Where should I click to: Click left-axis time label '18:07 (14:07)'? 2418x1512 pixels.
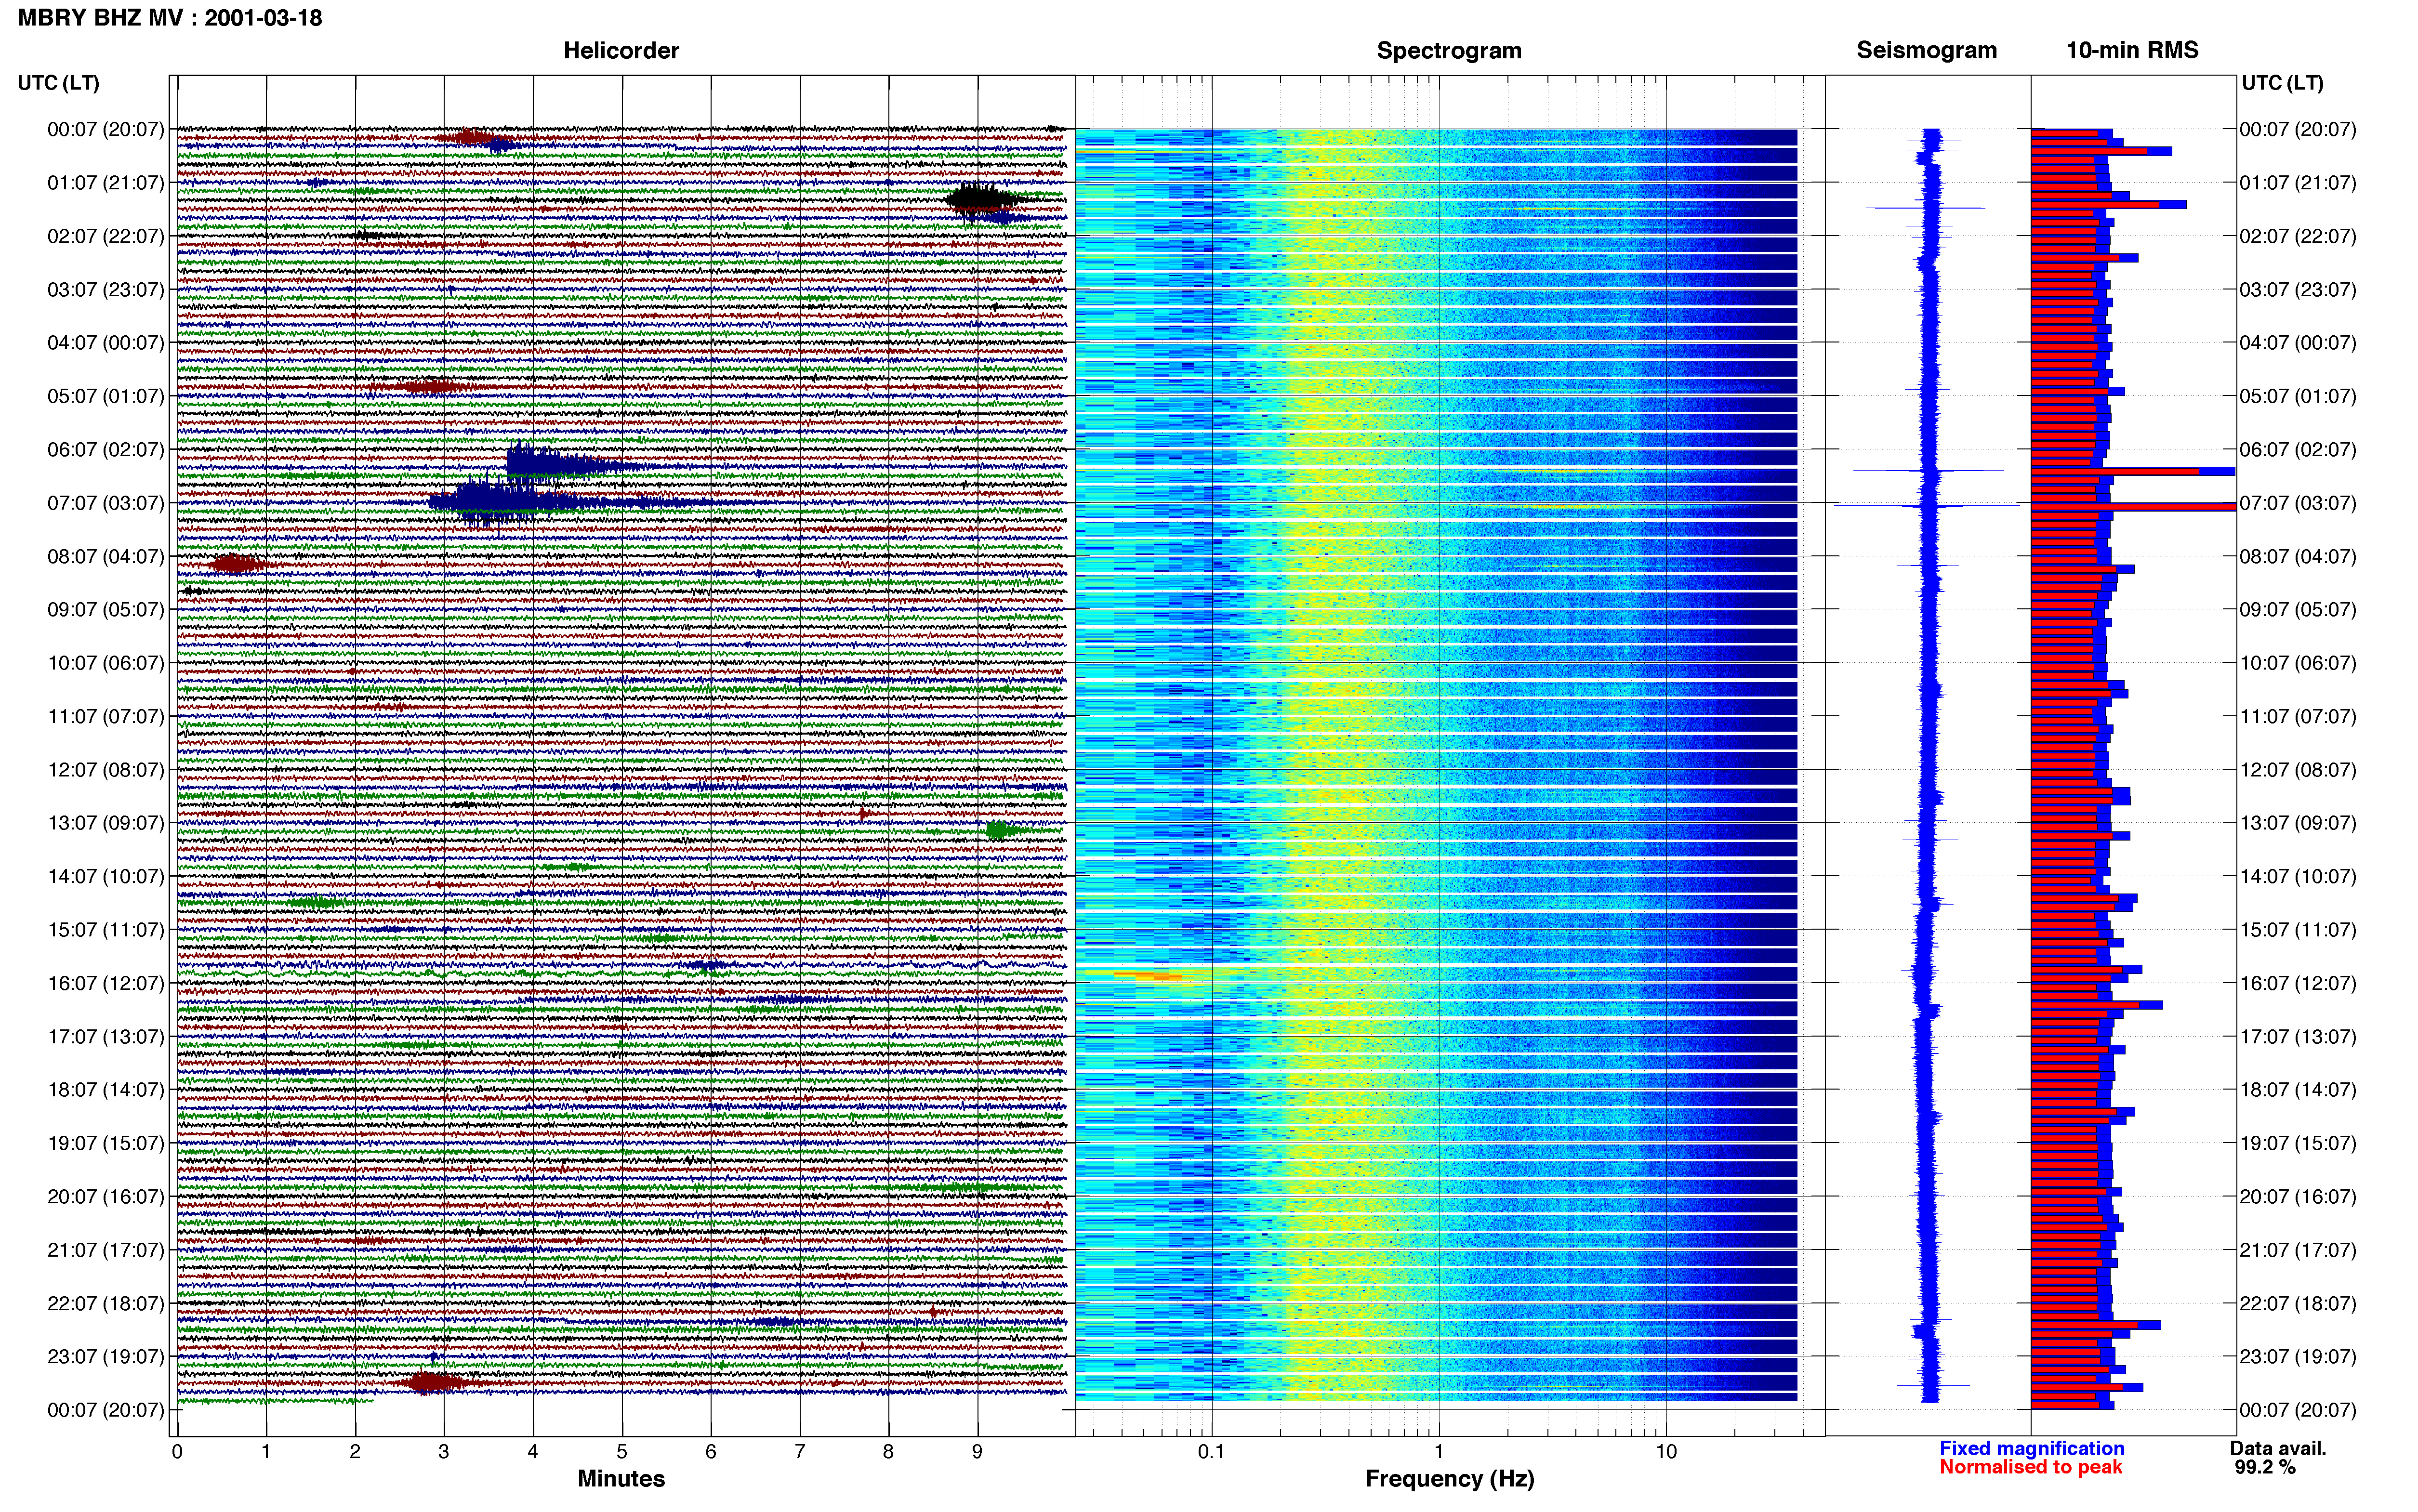(106, 1090)
